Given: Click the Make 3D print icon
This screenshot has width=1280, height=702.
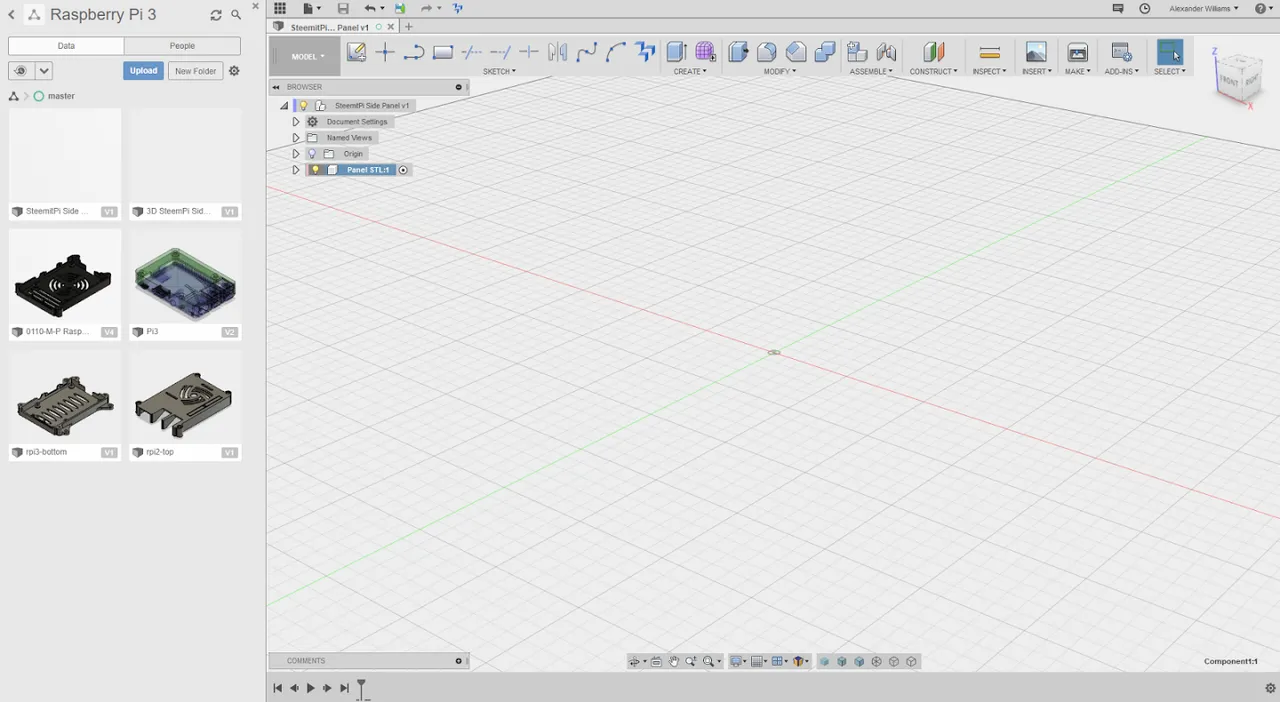Looking at the screenshot, I should 1077,52.
